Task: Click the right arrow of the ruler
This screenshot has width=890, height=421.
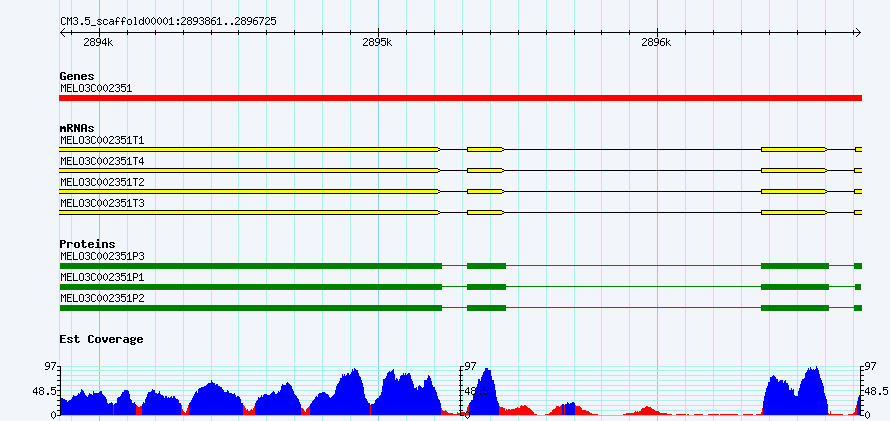Action: pyautogui.click(x=858, y=32)
